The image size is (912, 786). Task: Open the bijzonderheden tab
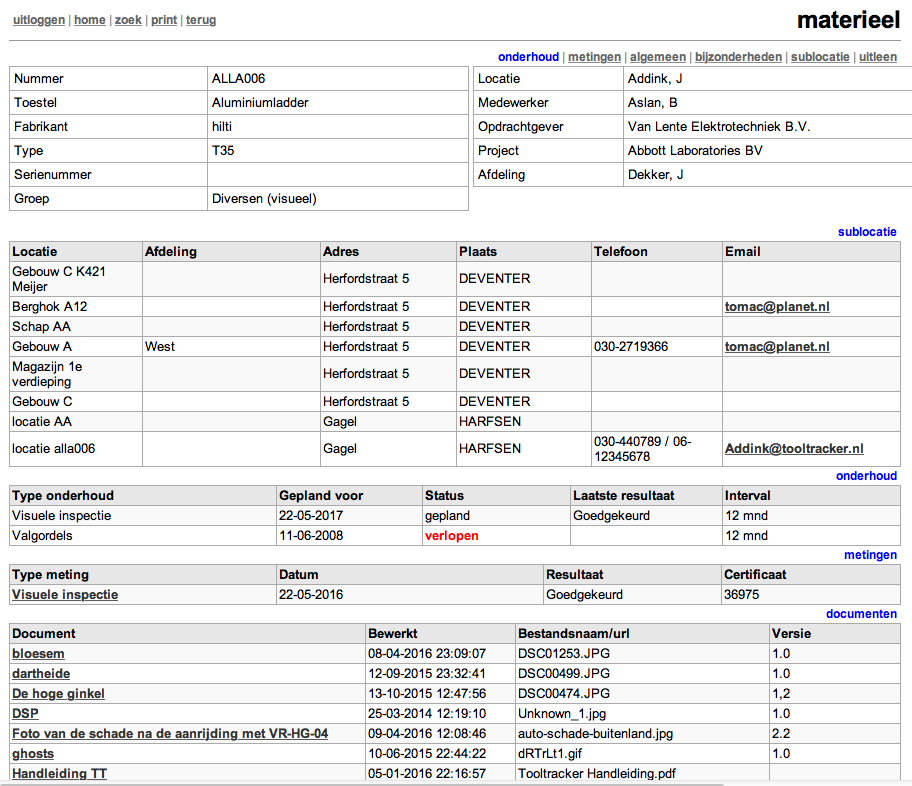click(738, 57)
